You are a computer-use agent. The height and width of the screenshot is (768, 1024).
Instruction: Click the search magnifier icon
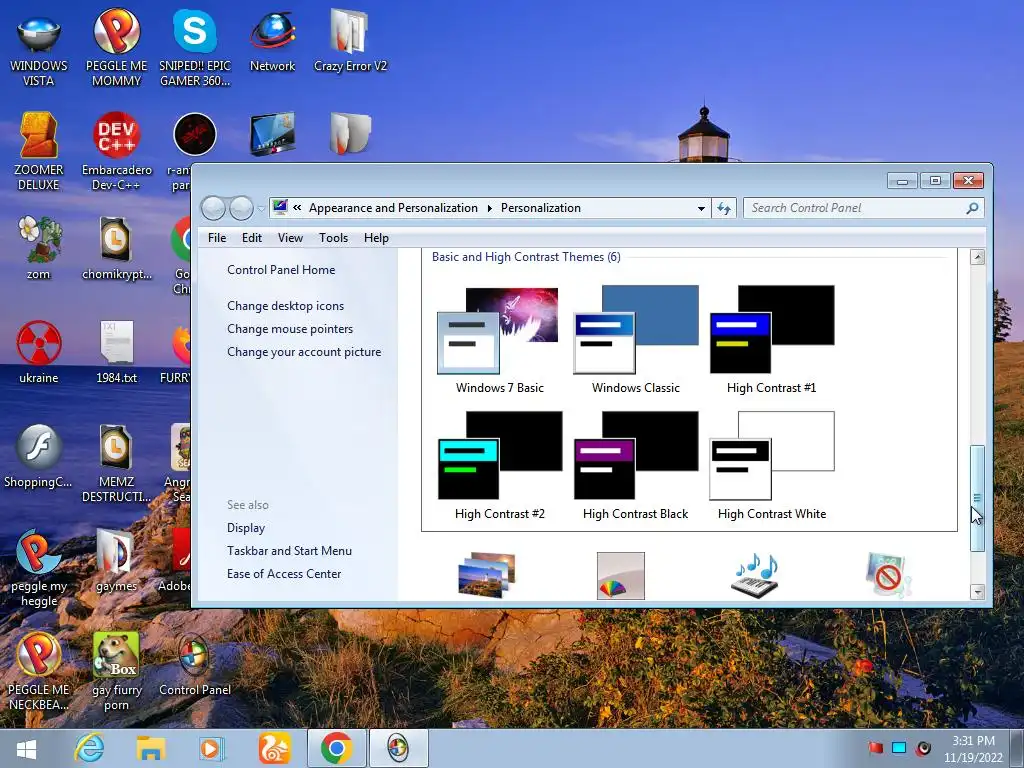[972, 208]
